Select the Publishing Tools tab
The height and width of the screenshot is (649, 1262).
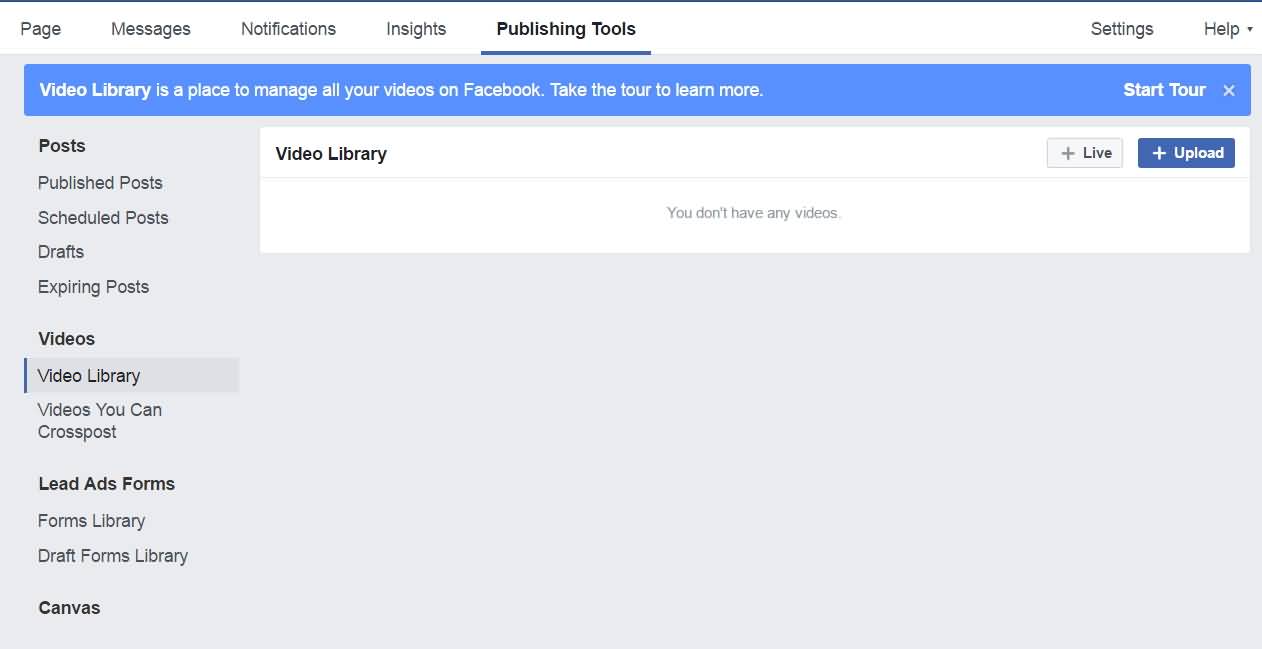(566, 29)
